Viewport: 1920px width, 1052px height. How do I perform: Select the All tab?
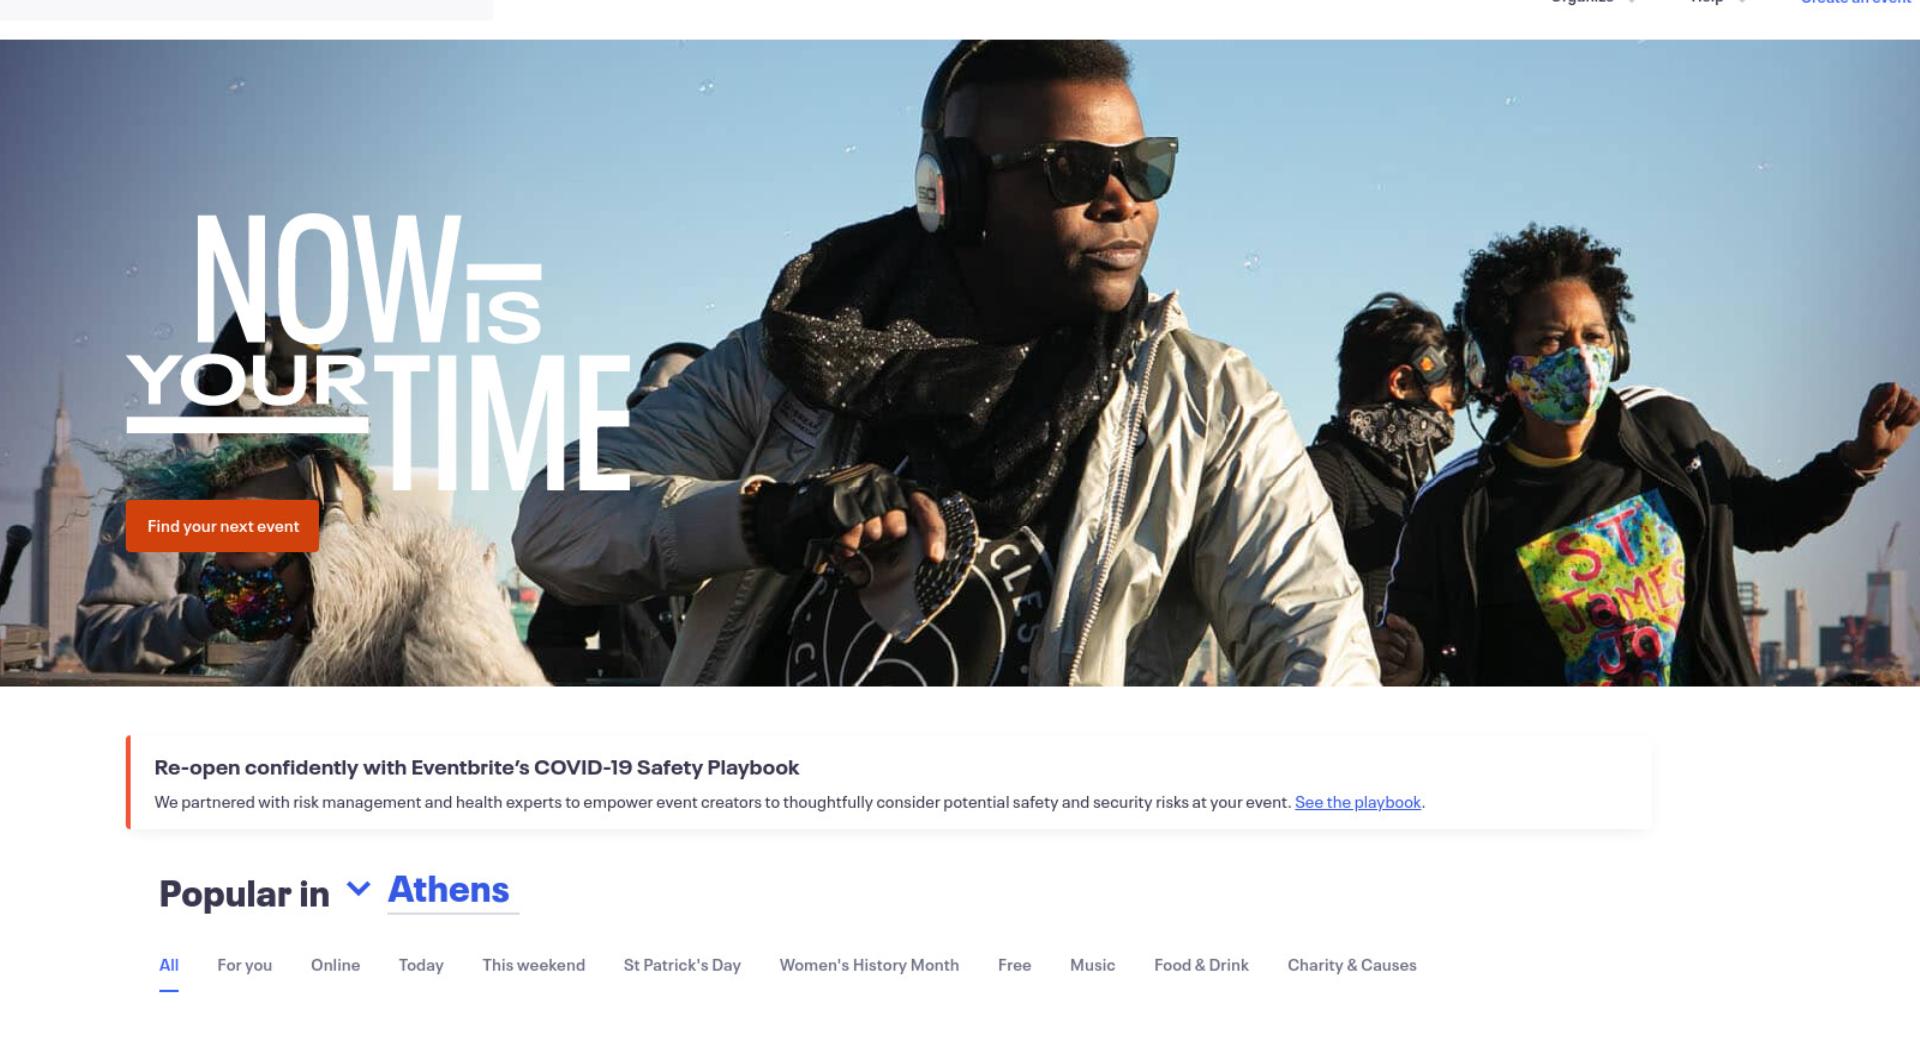pyautogui.click(x=169, y=965)
